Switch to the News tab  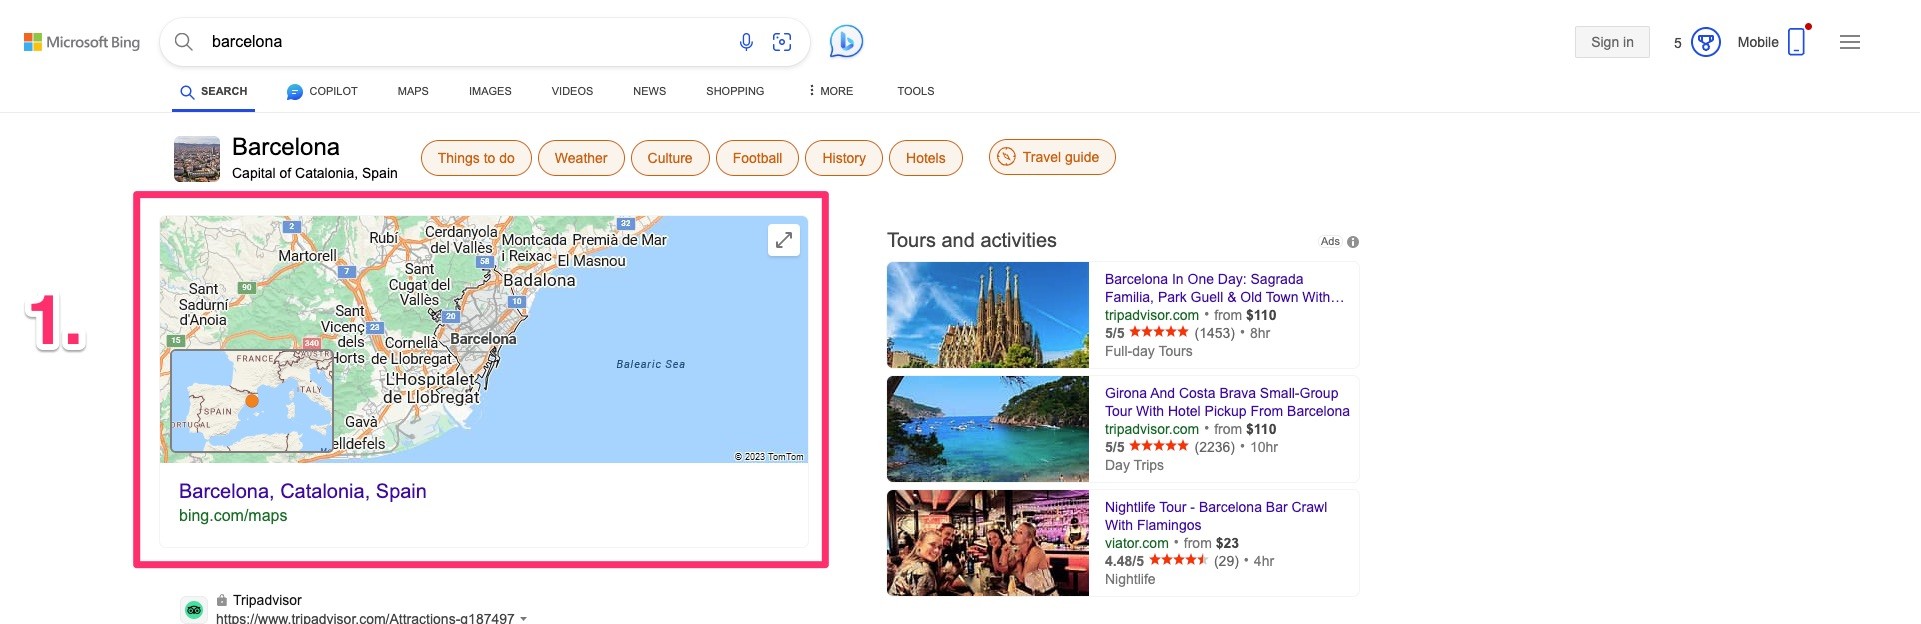[x=649, y=91]
